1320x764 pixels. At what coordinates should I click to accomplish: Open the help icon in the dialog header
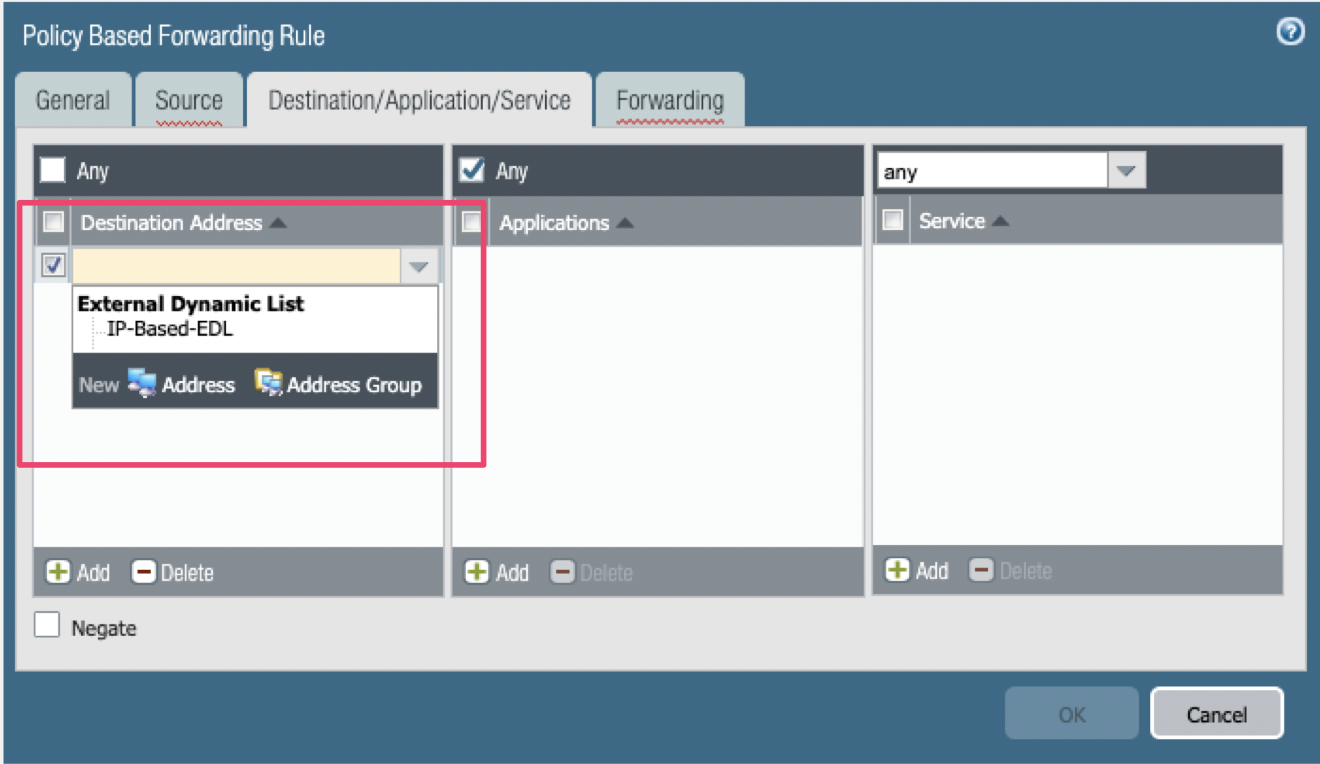click(x=1291, y=33)
